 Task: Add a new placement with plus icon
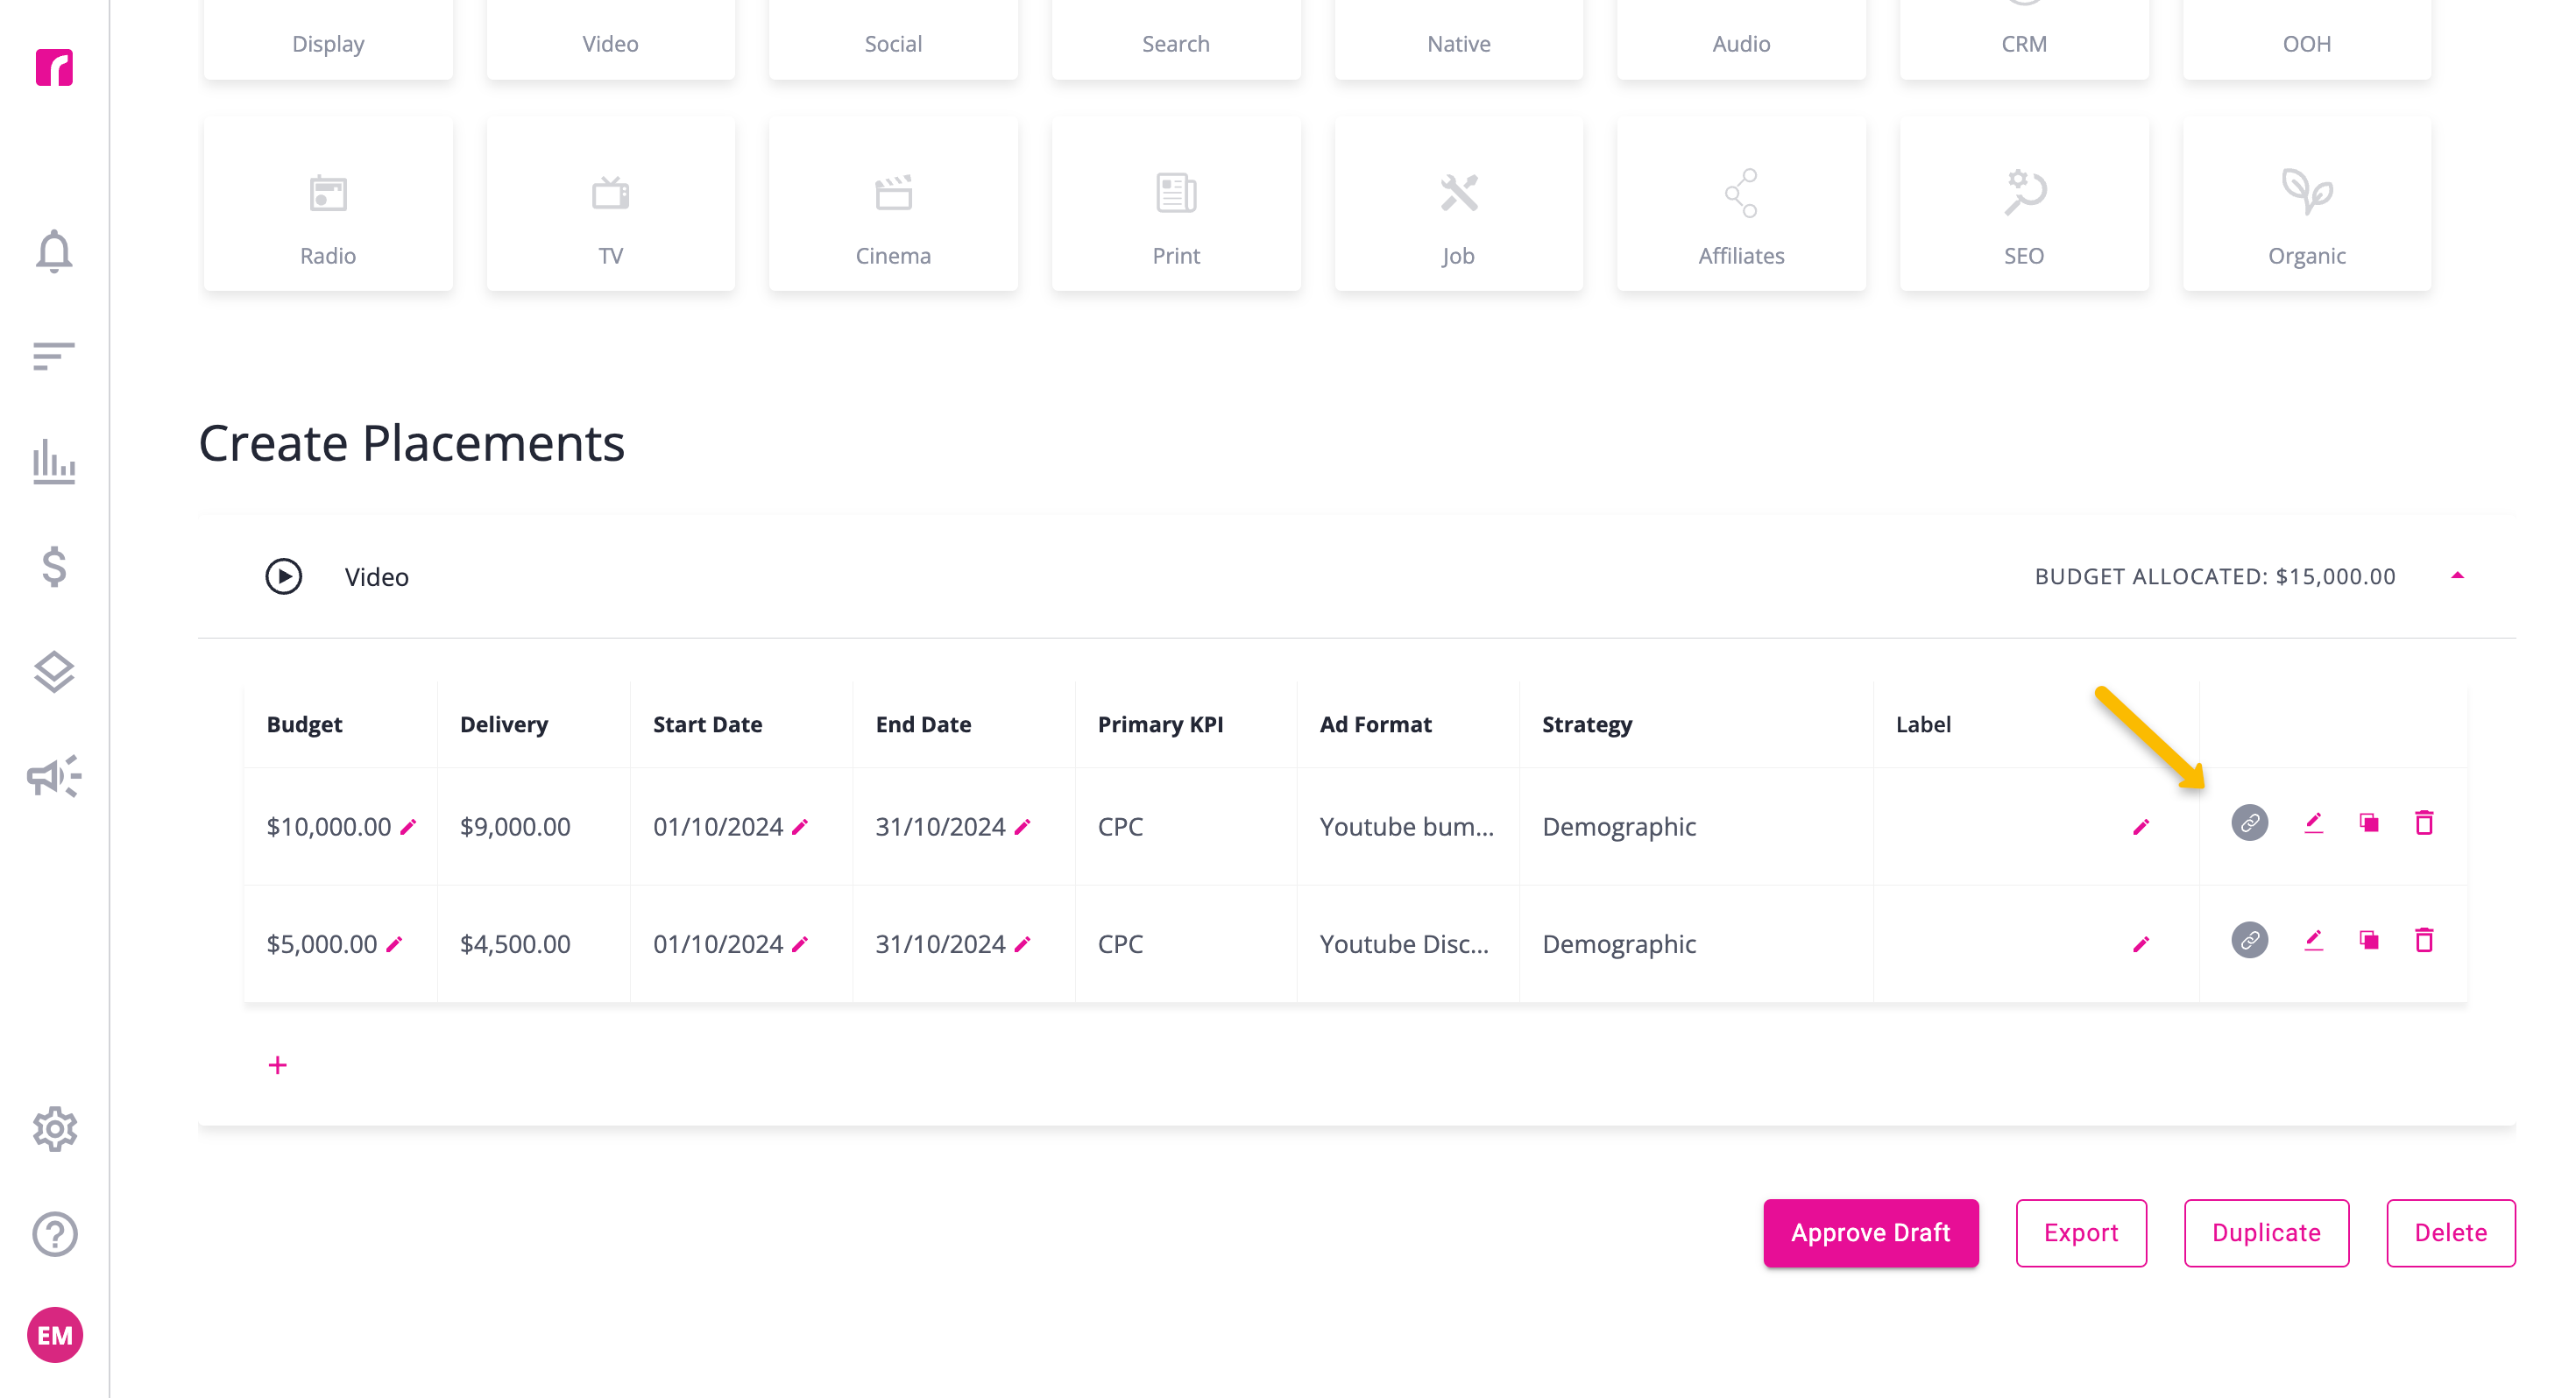(x=278, y=1065)
